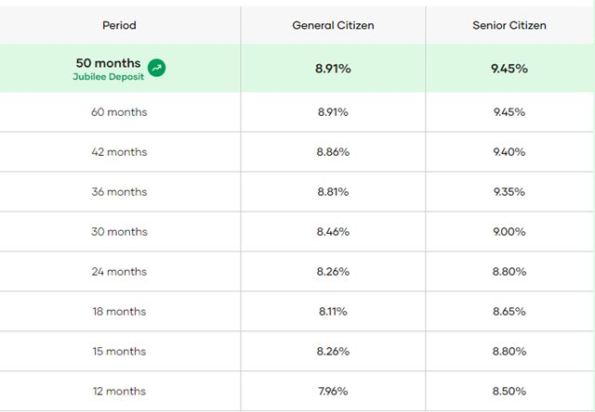595x412 pixels.
Task: Click the 8.11% rate for 18 months
Action: 333,311
